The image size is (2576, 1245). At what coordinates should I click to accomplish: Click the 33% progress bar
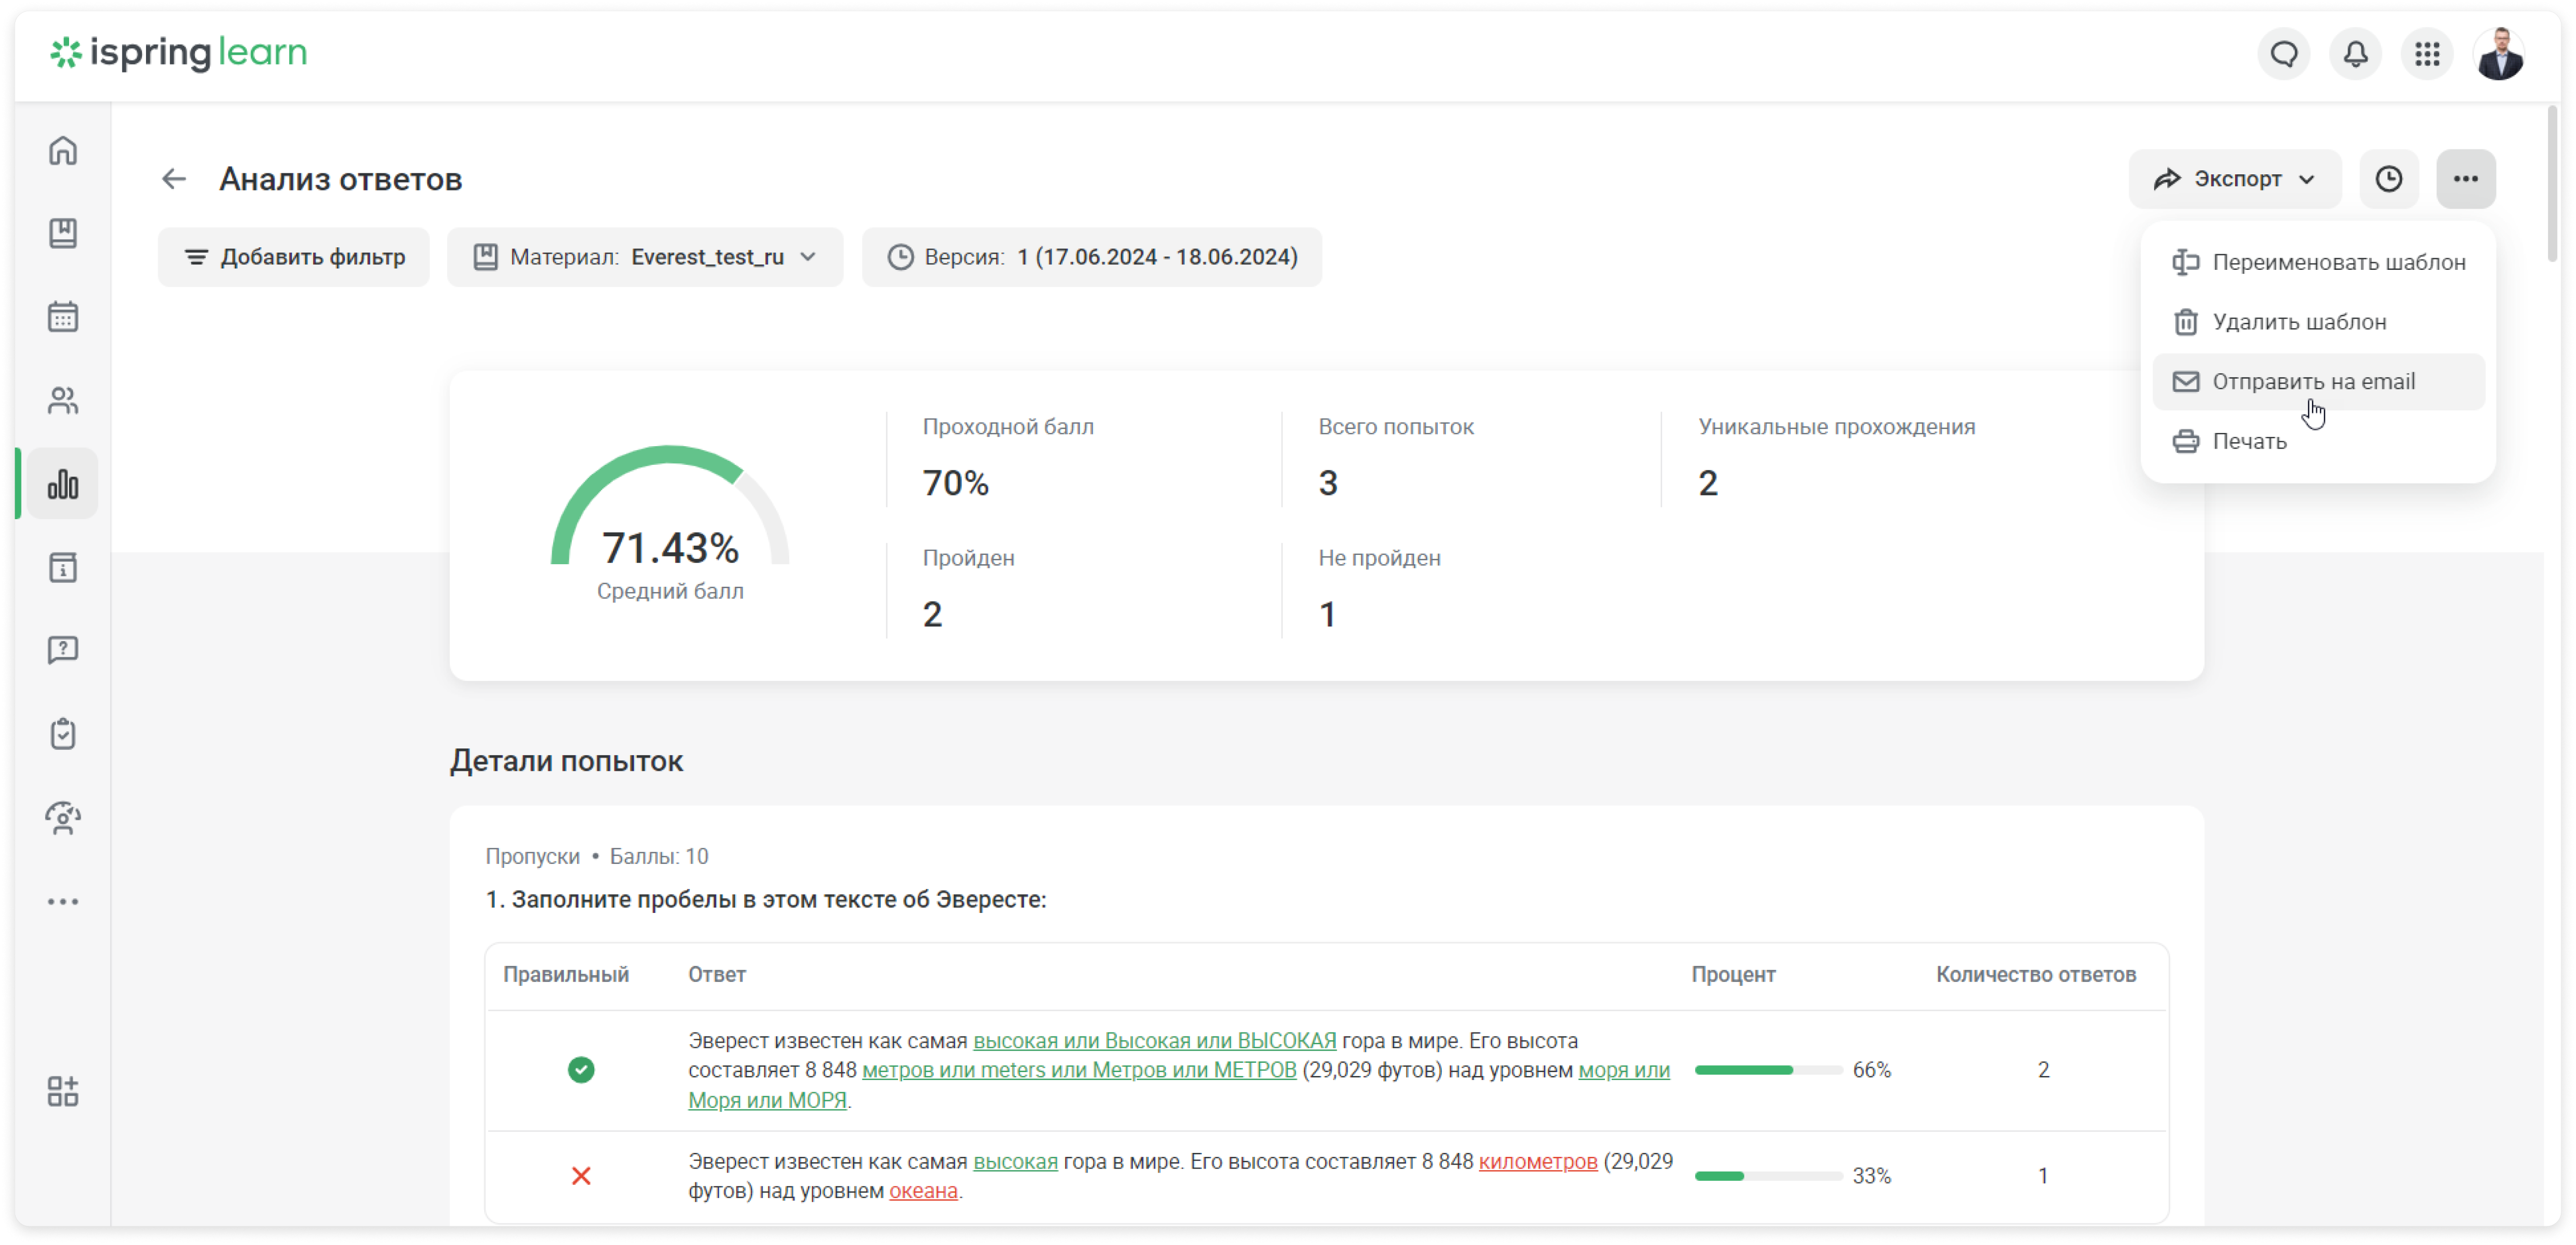[x=1768, y=1176]
